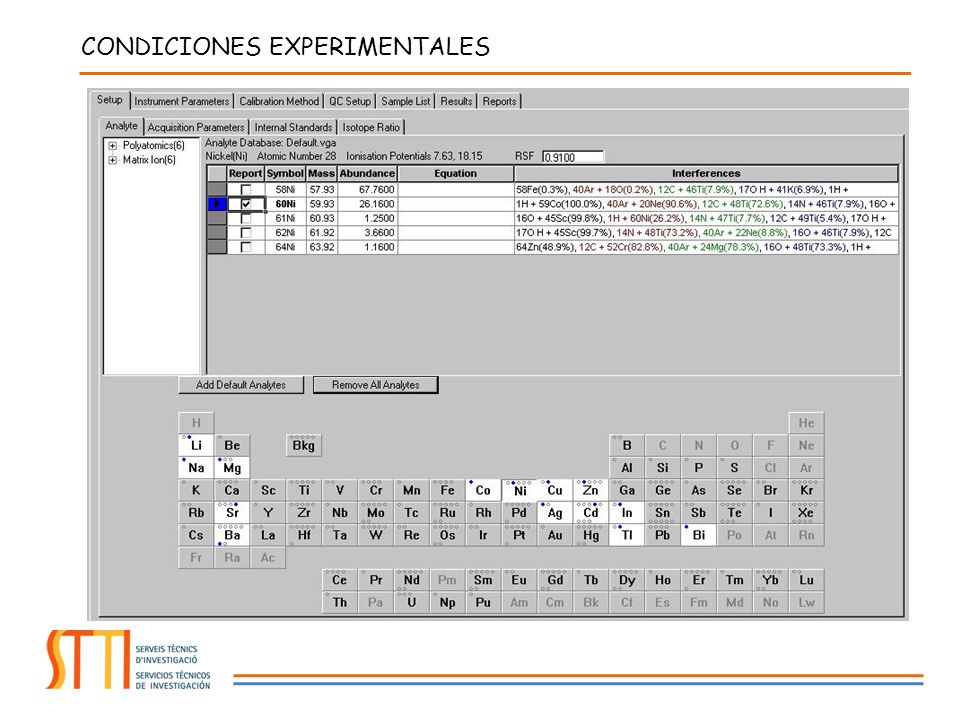Image resolution: width=960 pixels, height=720 pixels.
Task: Select the Be element button
Action: [x=232, y=445]
